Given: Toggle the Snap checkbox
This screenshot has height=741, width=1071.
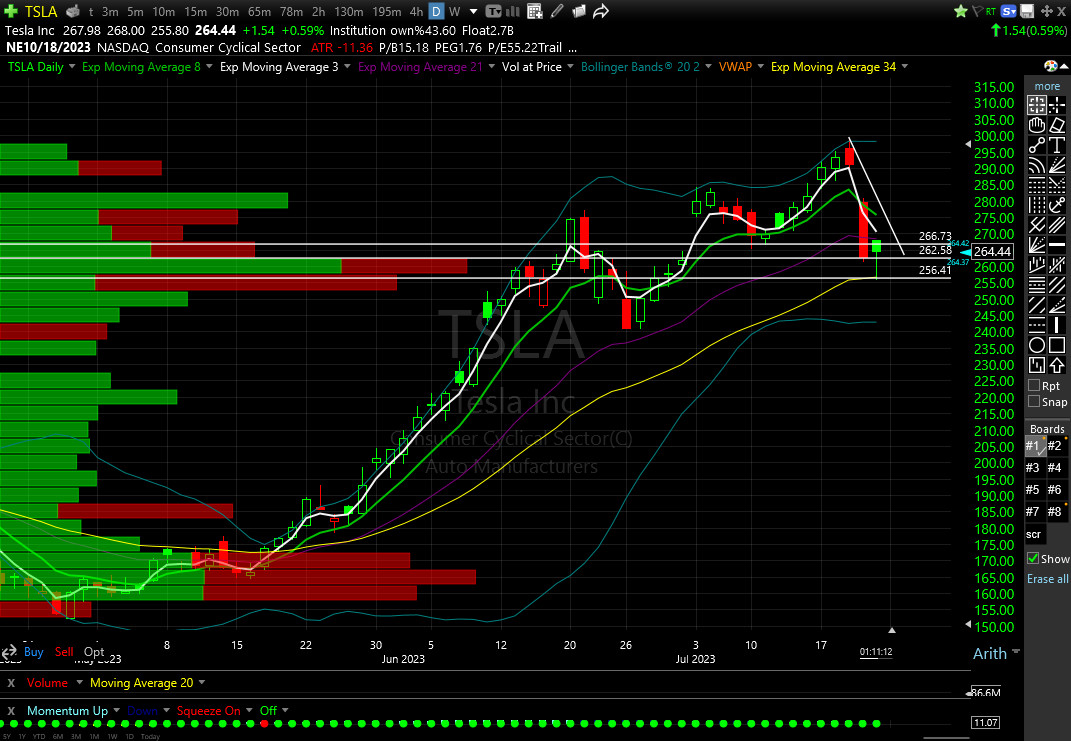Looking at the screenshot, I should click(1034, 402).
